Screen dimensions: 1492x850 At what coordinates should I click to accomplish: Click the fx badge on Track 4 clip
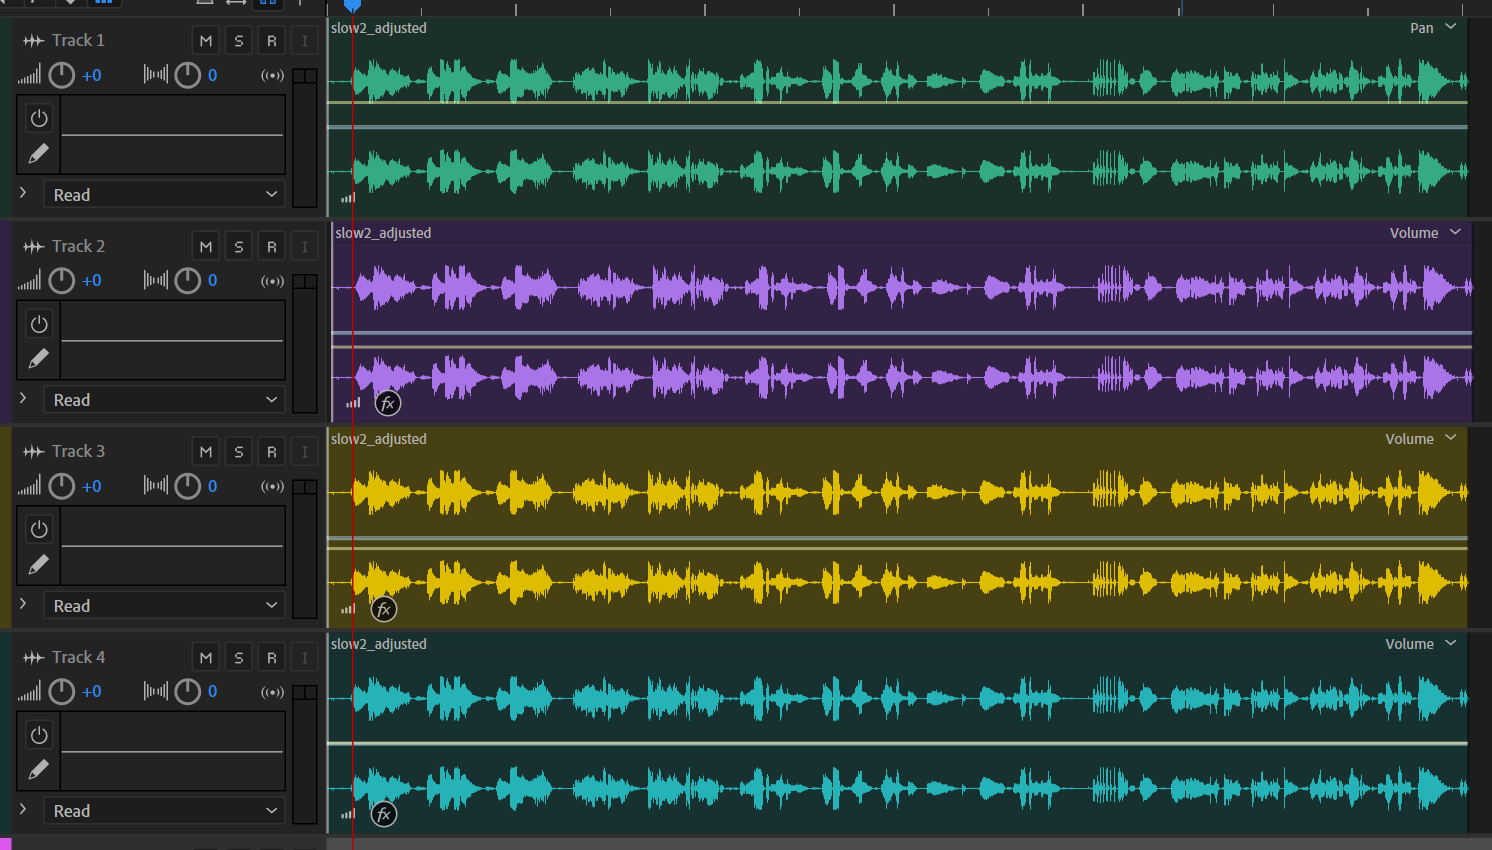(x=384, y=814)
